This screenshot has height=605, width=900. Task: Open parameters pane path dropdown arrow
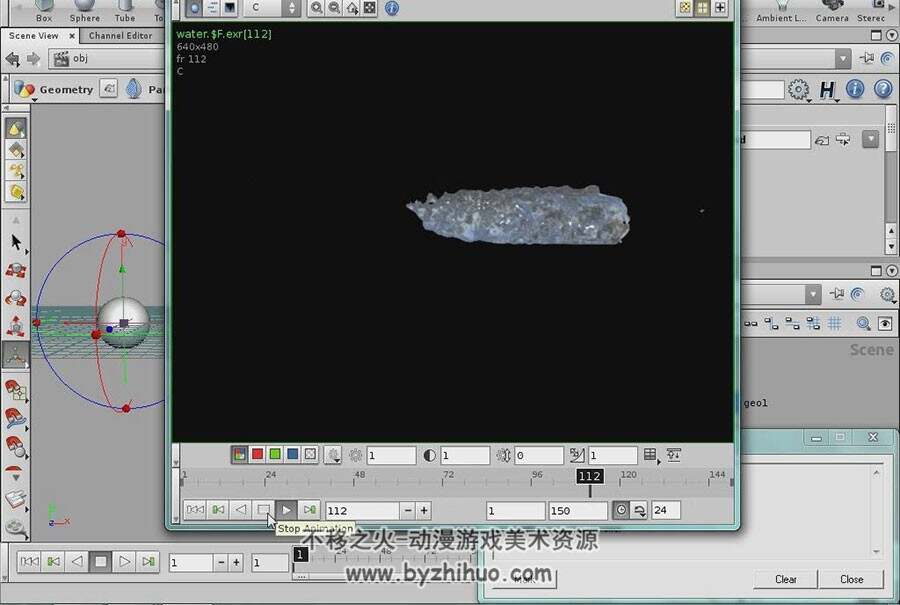coord(843,59)
